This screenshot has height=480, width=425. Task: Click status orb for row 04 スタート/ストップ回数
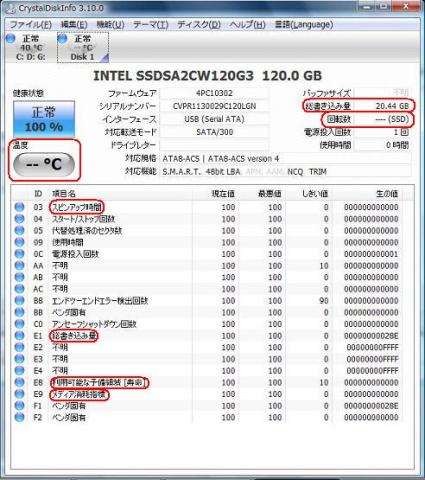(x=20, y=219)
